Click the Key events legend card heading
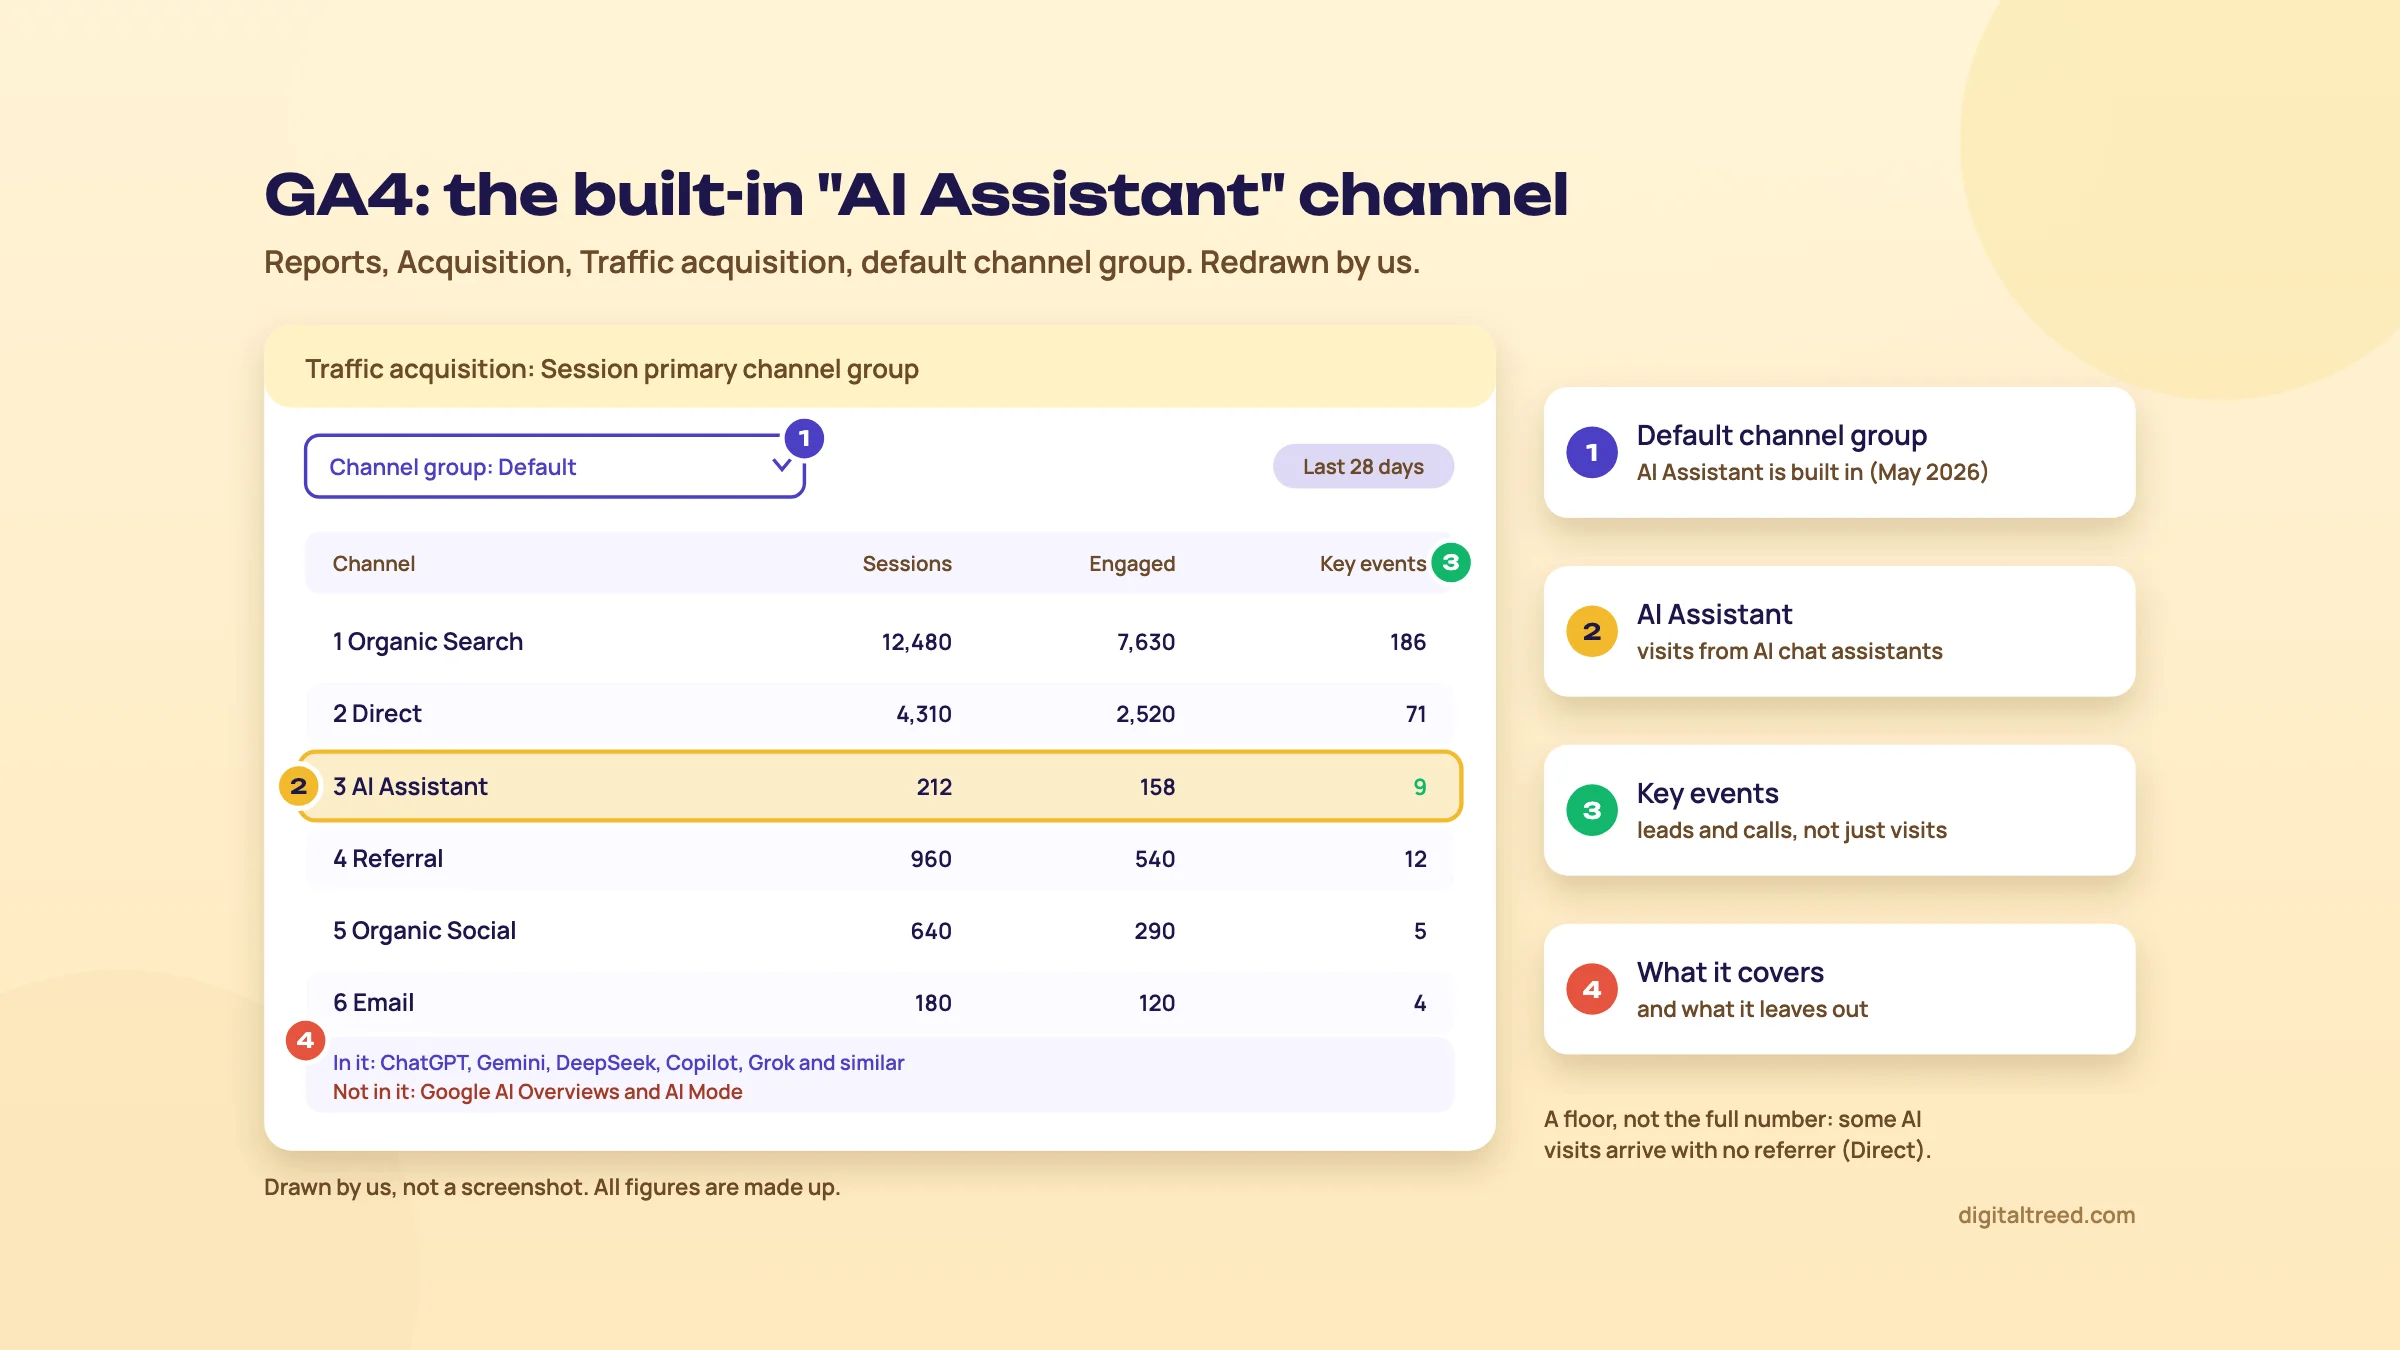The width and height of the screenshot is (2400, 1350). pos(1707,794)
